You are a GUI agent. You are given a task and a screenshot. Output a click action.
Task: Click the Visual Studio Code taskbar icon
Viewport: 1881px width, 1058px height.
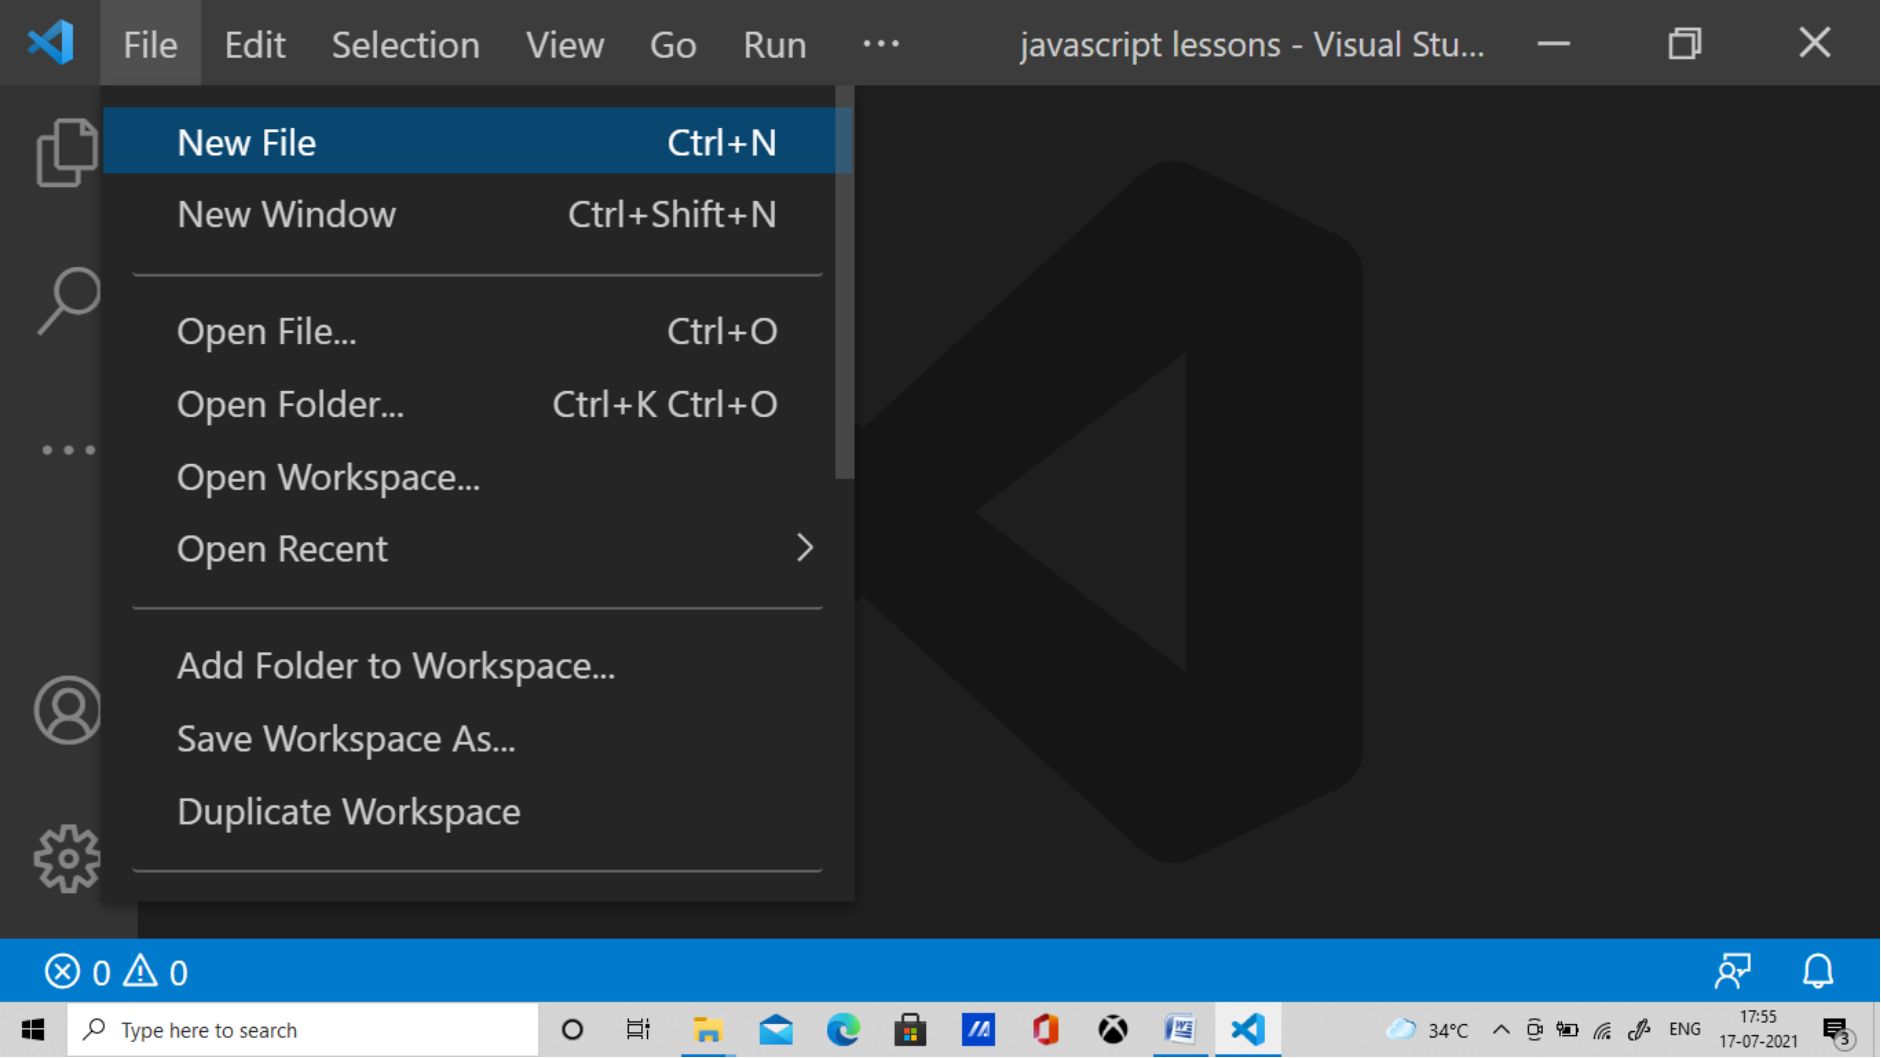pos(1248,1029)
